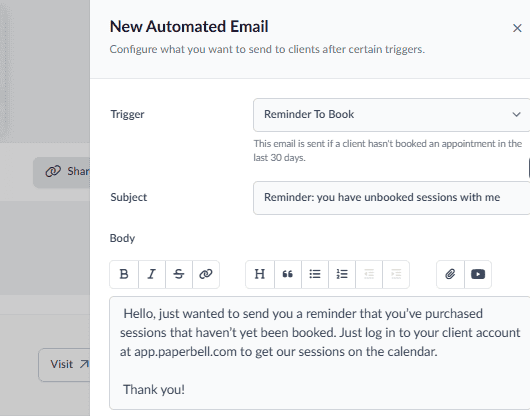The image size is (530, 416).
Task: Apply italic formatting to body text
Action: coord(152,274)
